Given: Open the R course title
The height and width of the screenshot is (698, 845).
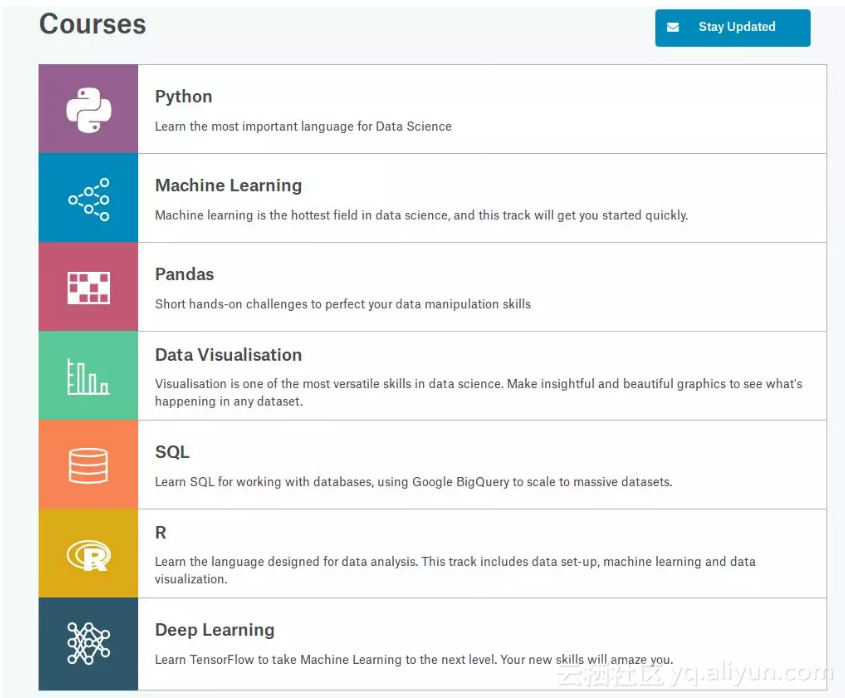Looking at the screenshot, I should (x=161, y=533).
